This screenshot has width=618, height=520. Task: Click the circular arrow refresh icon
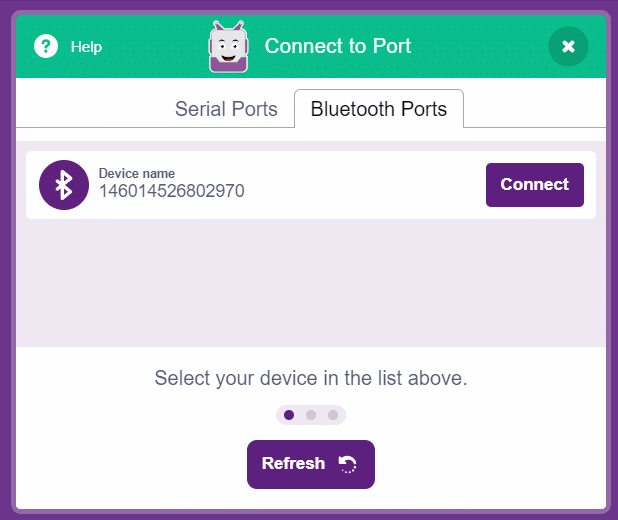pyautogui.click(x=348, y=464)
